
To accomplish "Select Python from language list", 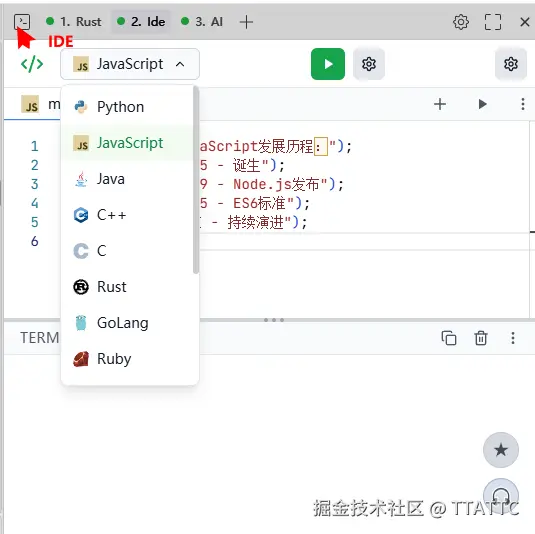I will tap(128, 107).
